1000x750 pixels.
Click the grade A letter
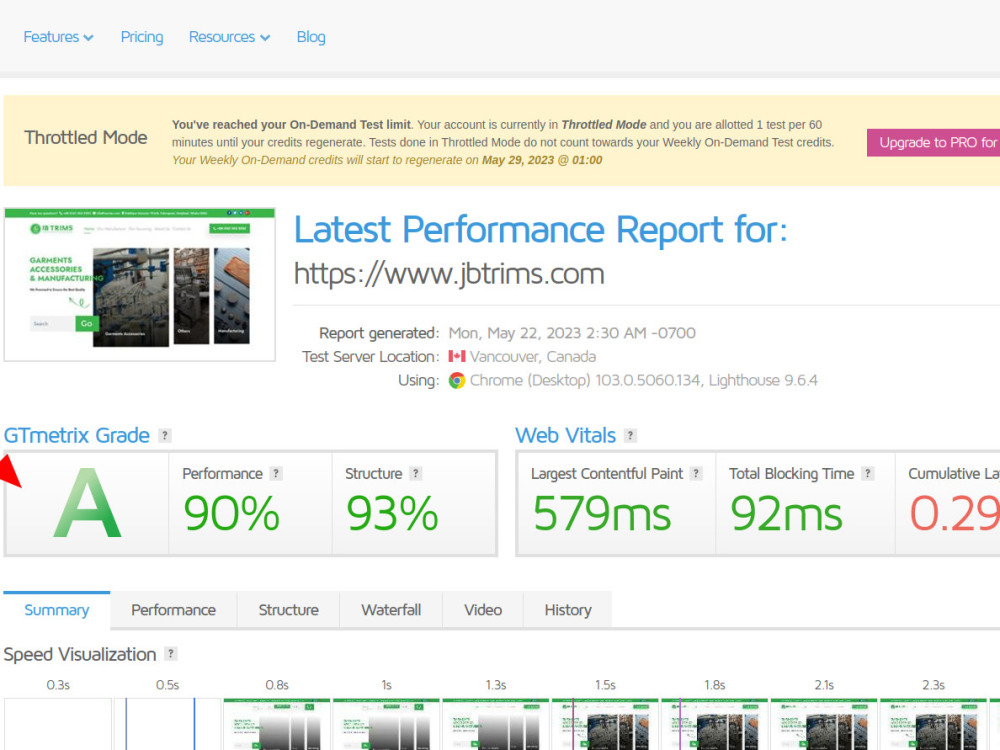(87, 504)
